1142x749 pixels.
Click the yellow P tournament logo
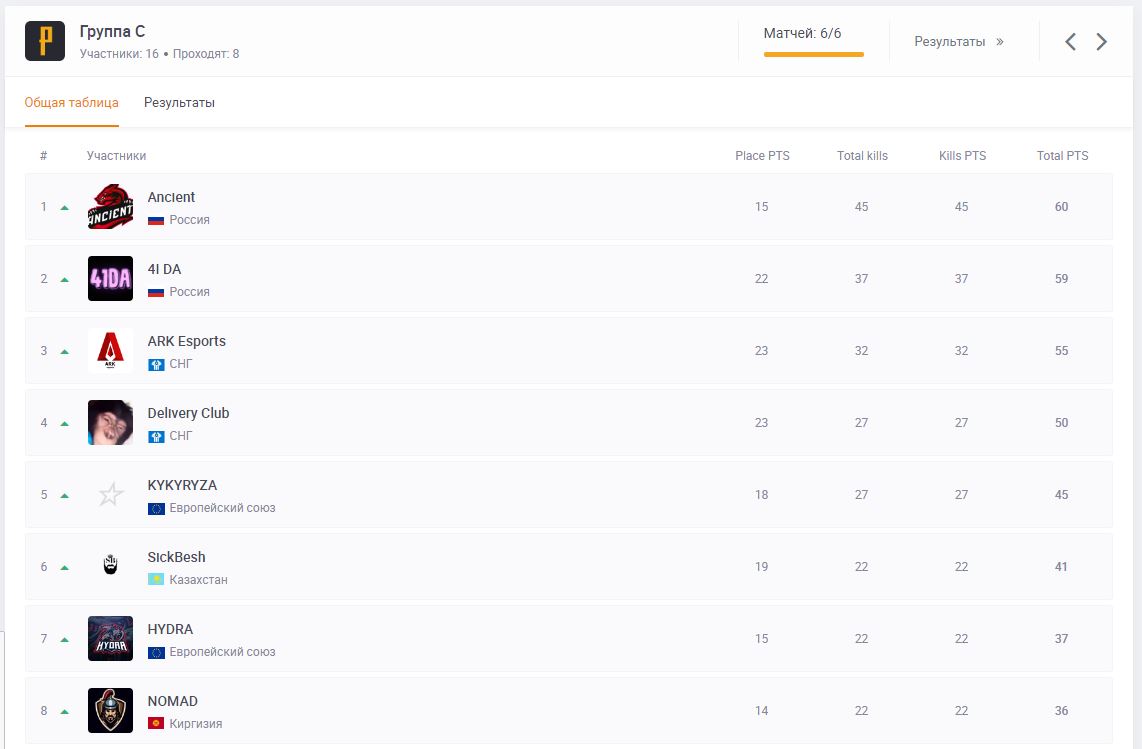click(45, 41)
